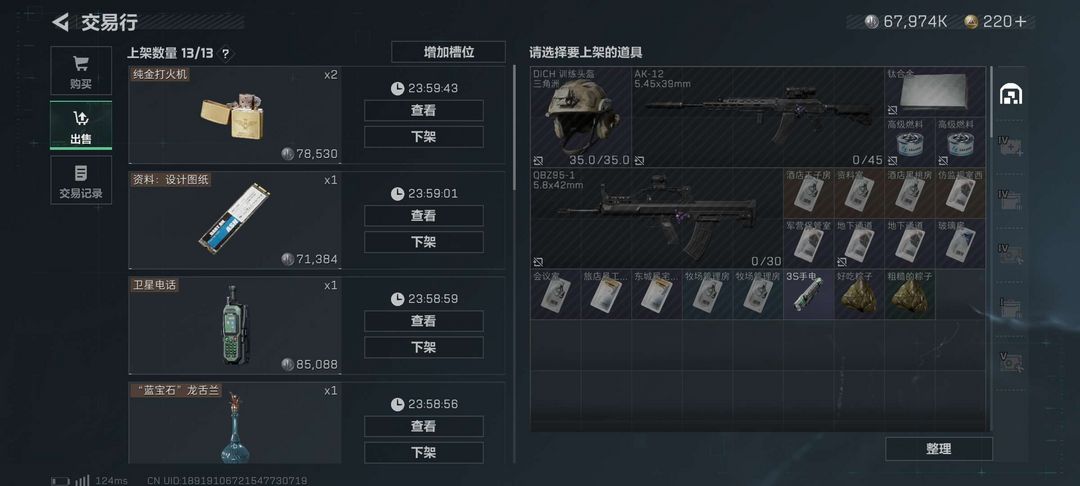This screenshot has width=1080, height=486.
Task: Click the 220+ gold currency icon
Action: pos(970,21)
